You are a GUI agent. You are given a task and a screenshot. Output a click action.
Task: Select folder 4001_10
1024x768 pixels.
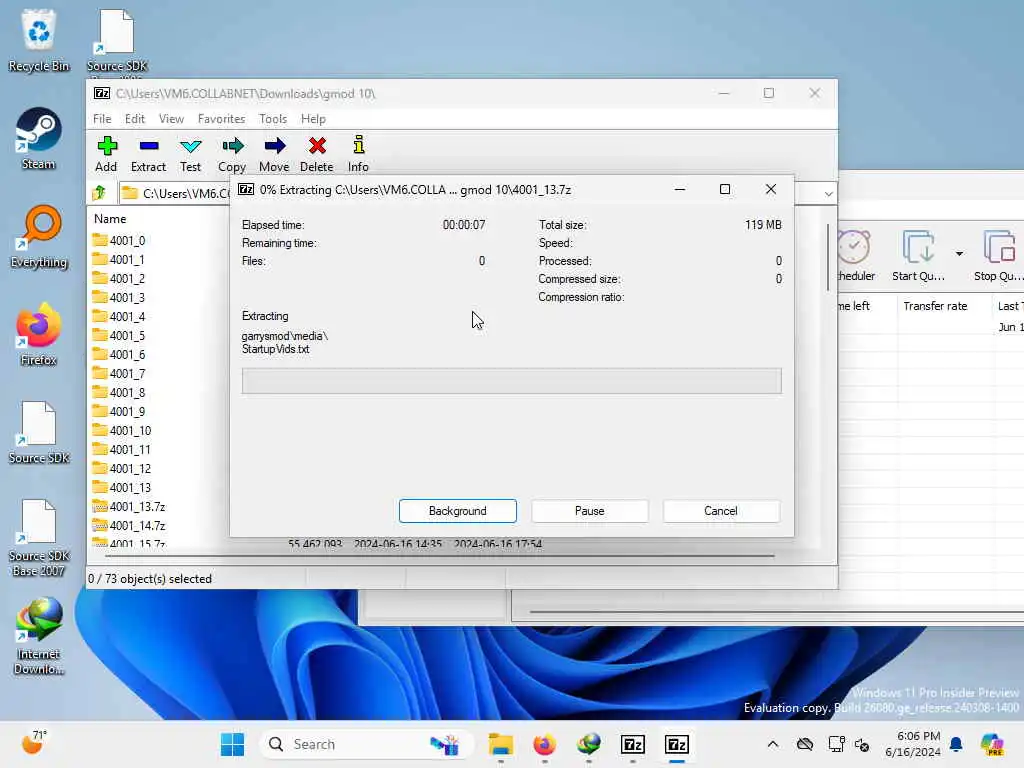121,430
